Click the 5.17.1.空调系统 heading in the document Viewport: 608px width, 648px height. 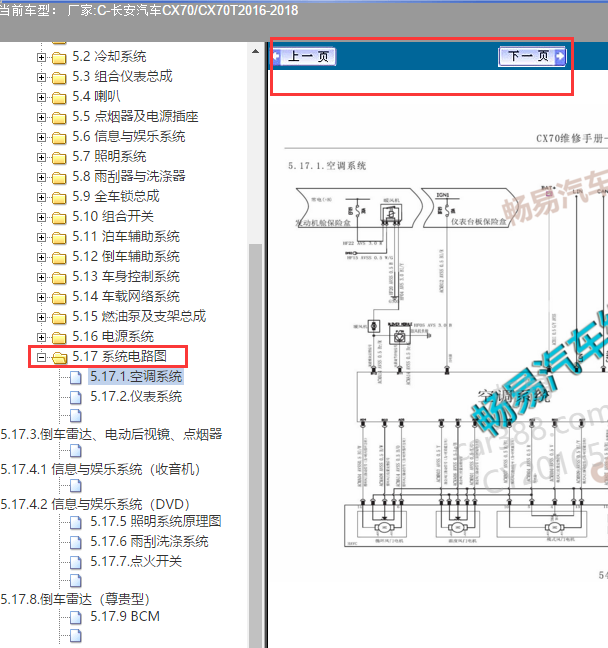tap(327, 166)
